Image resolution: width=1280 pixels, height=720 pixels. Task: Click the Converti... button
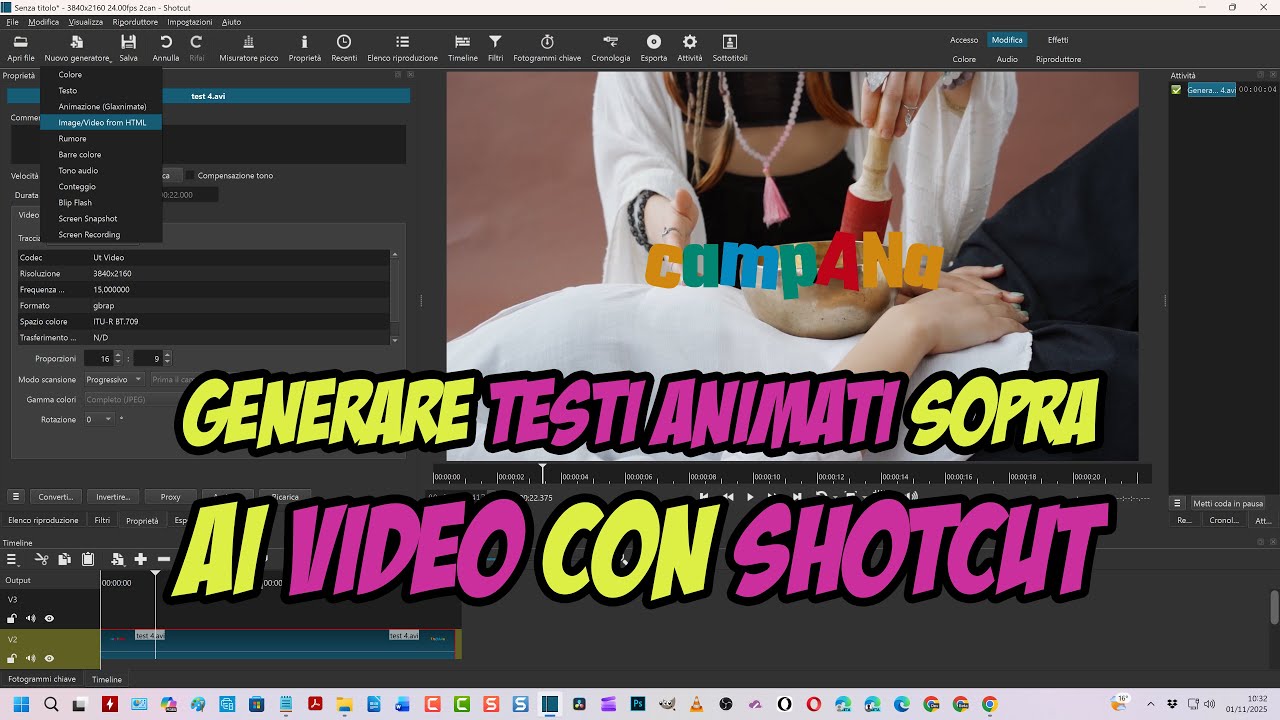point(56,497)
